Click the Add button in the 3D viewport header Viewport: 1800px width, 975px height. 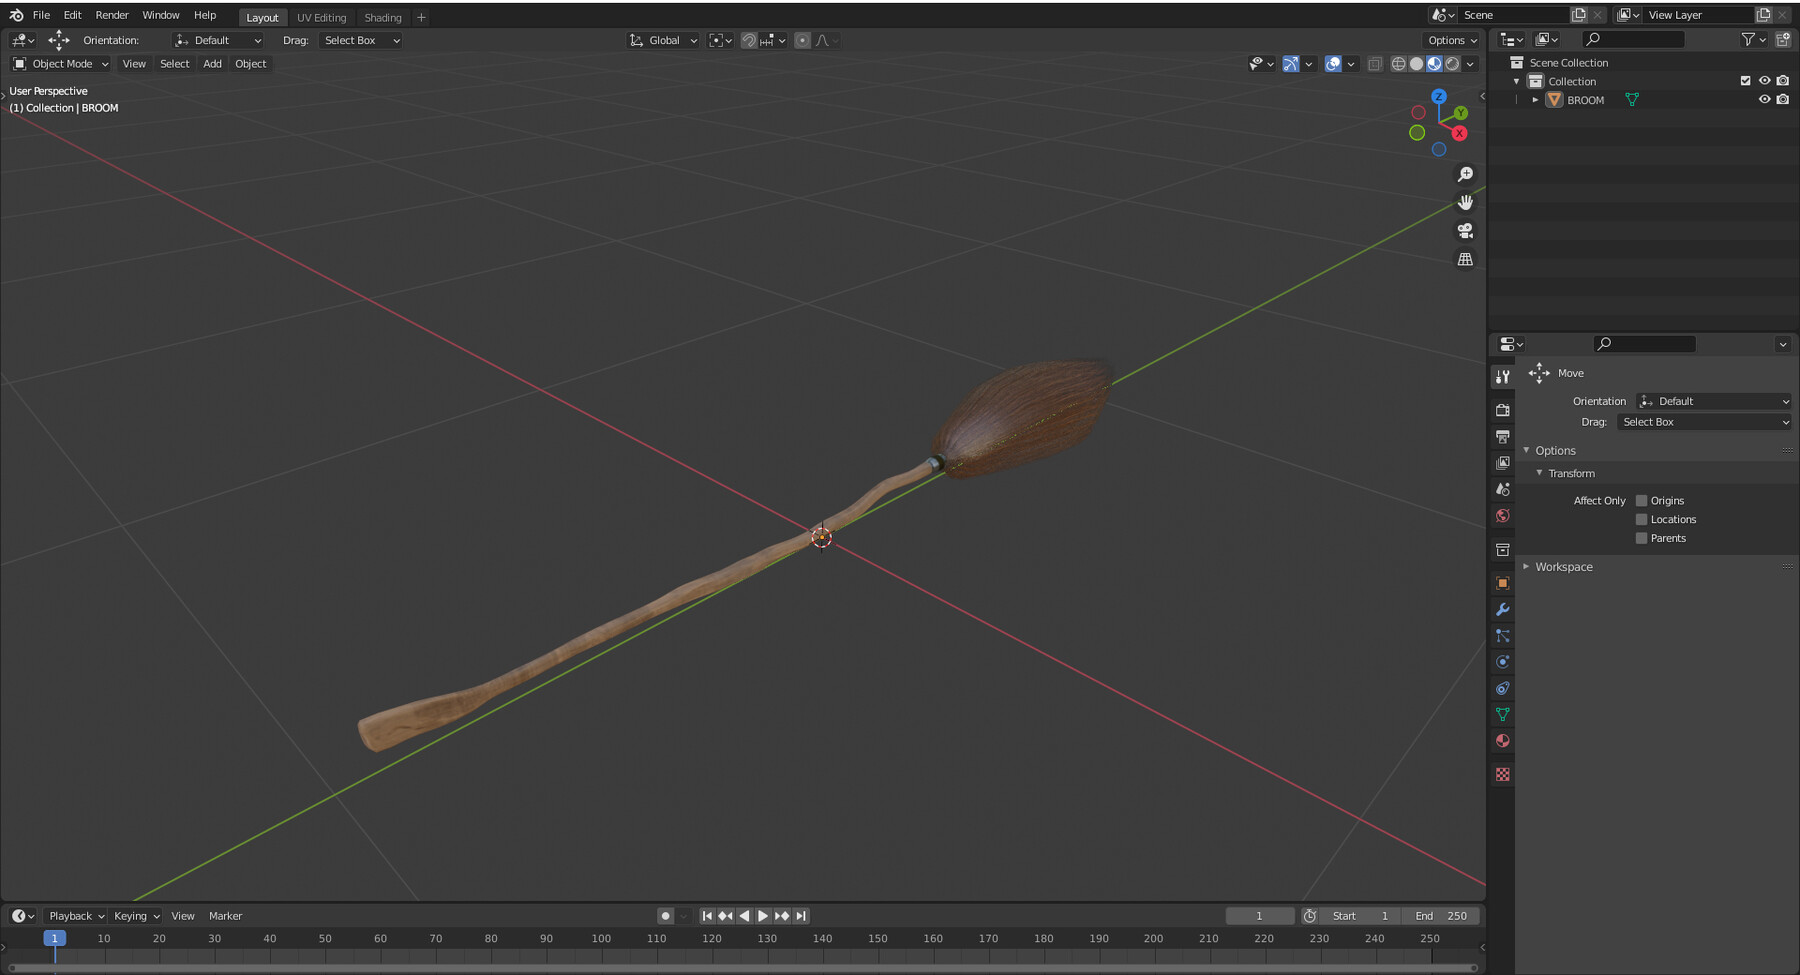pos(212,63)
